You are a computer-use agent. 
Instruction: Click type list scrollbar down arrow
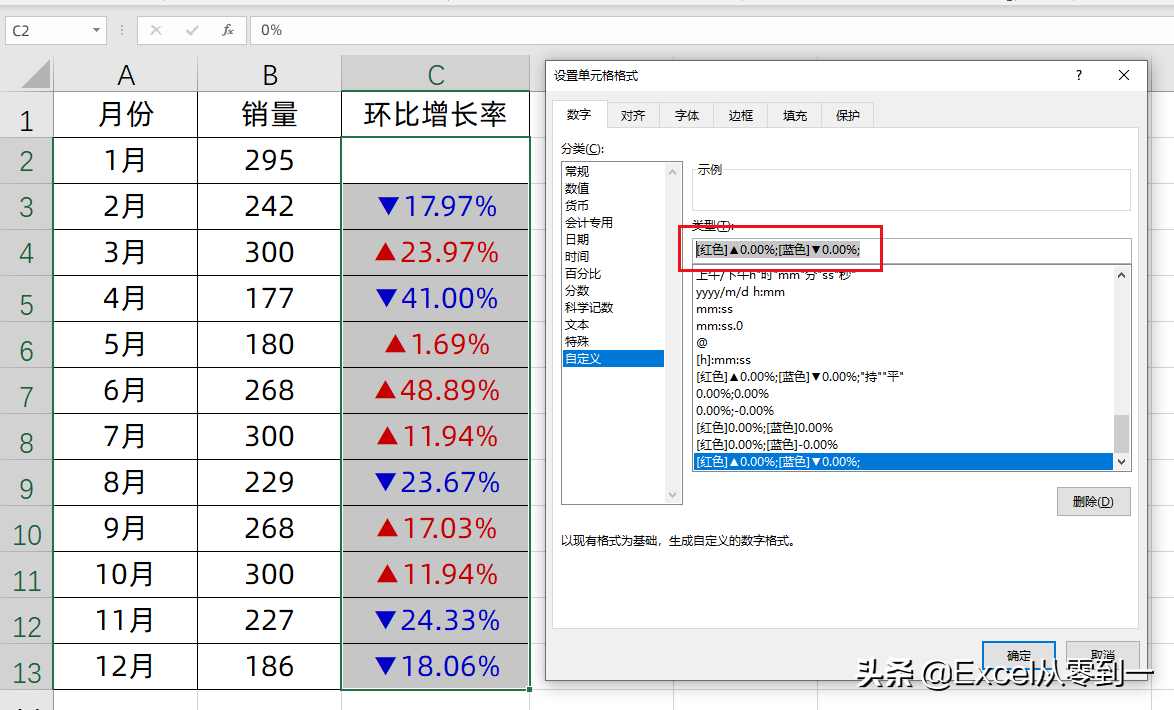1122,462
